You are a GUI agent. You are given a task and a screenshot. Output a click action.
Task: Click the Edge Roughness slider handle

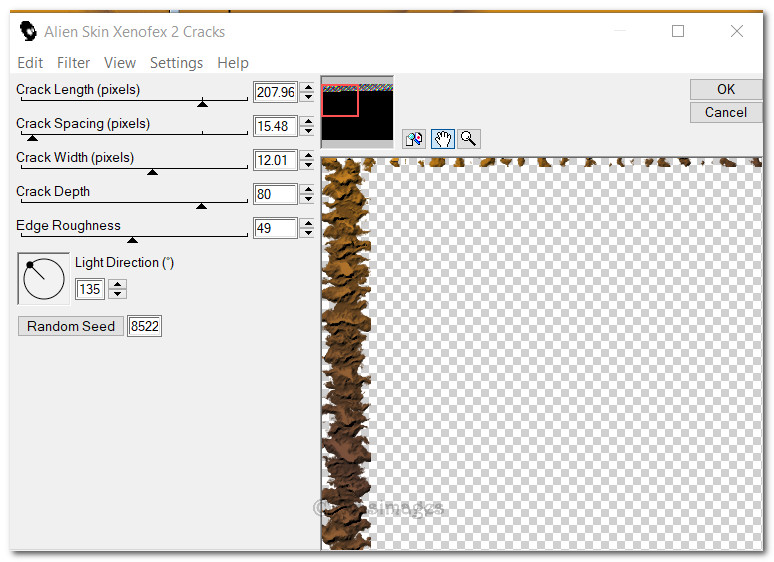pos(132,240)
